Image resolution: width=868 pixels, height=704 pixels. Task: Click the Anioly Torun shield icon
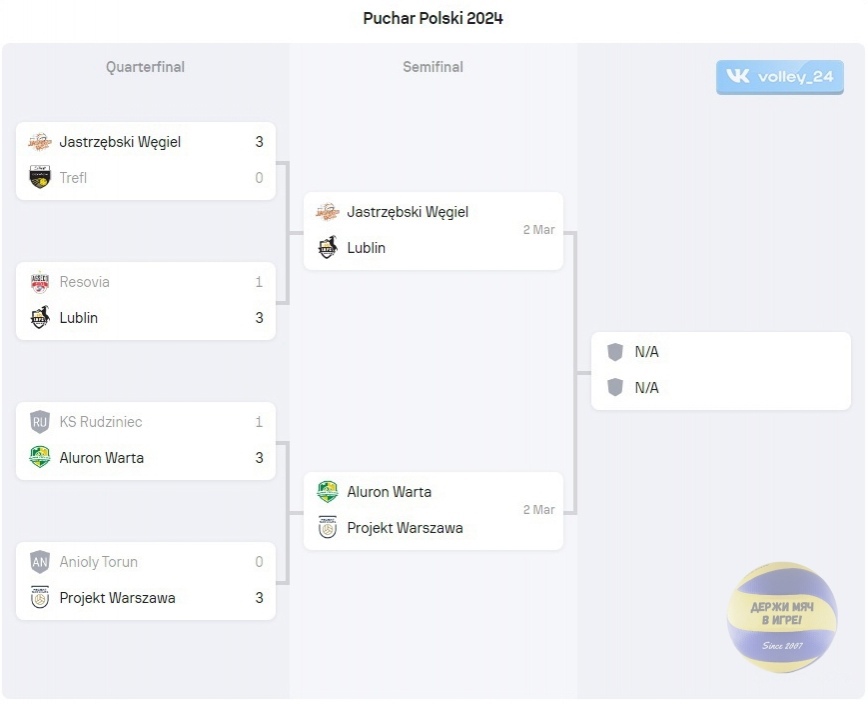(x=40, y=562)
